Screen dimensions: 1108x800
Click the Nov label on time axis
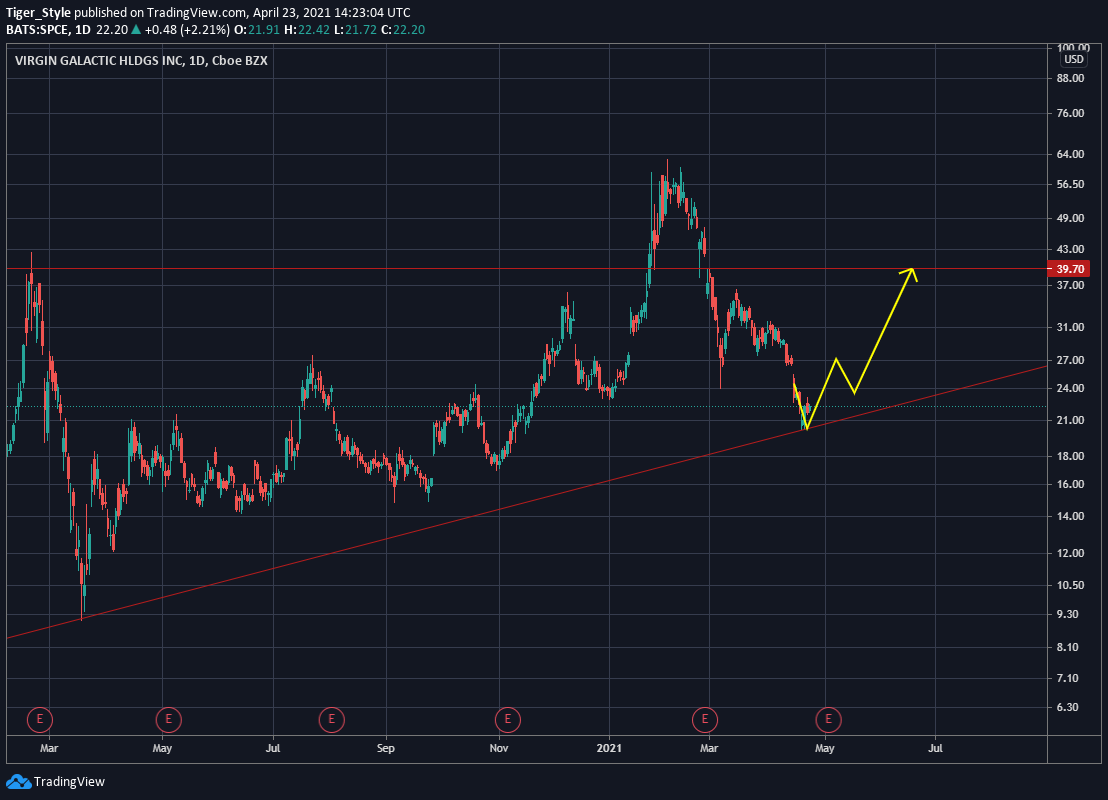(499, 748)
